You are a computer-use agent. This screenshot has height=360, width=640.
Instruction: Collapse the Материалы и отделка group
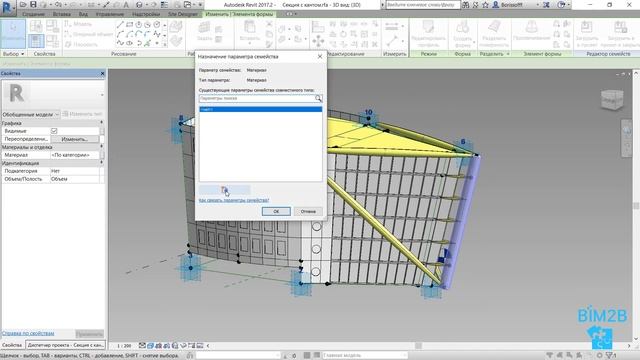(x=102, y=147)
